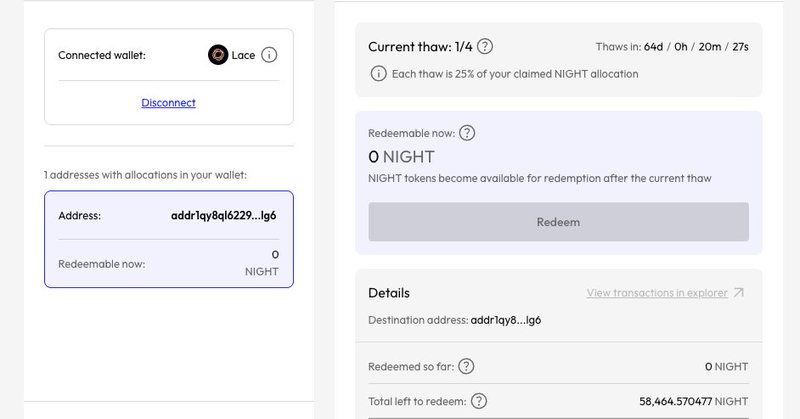Click destination address addr1qy8...lg6 in Details
800x419 pixels.
pos(506,320)
